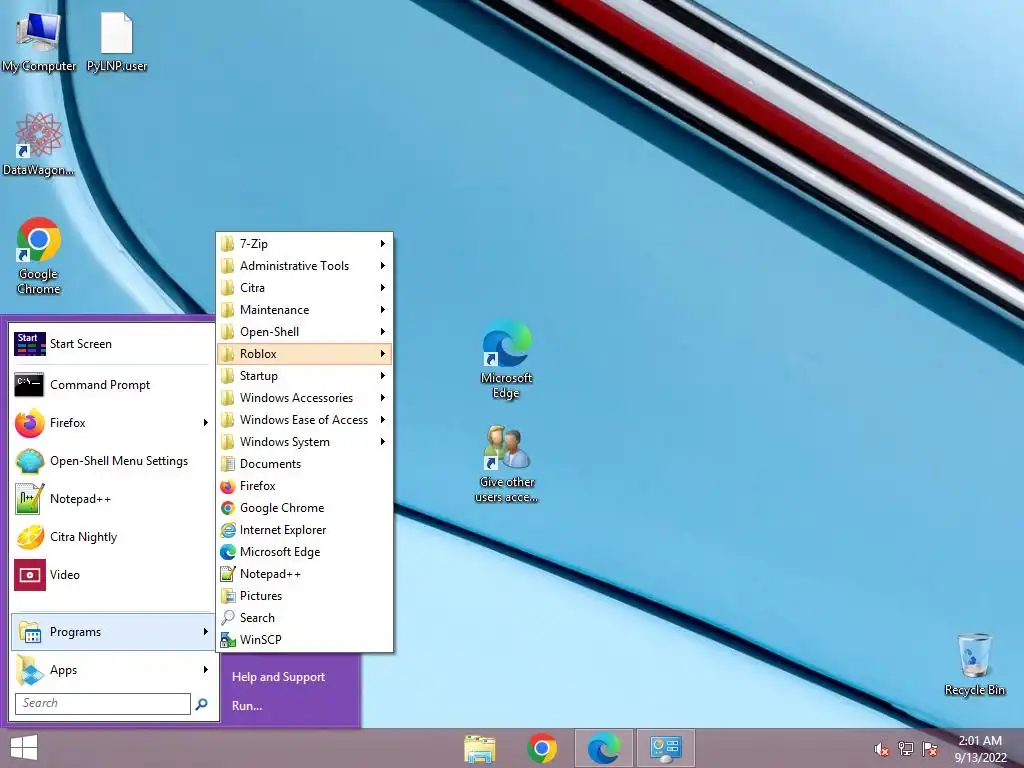
Task: Expand the Windows Ease of Access folder
Action: point(304,419)
